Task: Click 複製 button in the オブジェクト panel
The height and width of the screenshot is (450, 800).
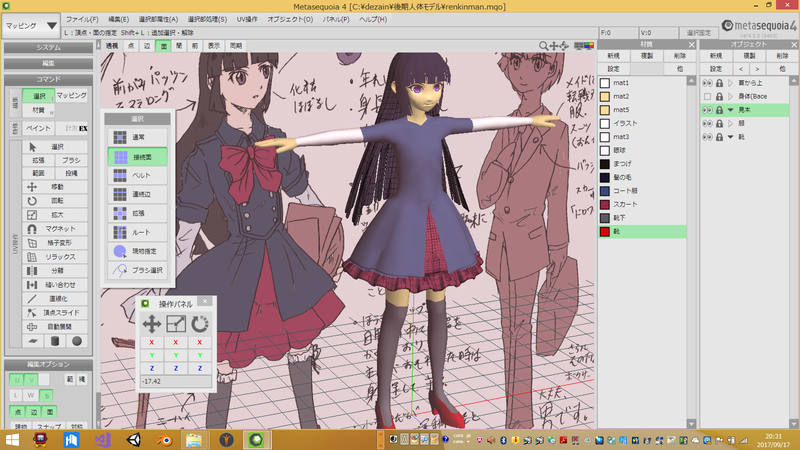Action: coord(749,56)
